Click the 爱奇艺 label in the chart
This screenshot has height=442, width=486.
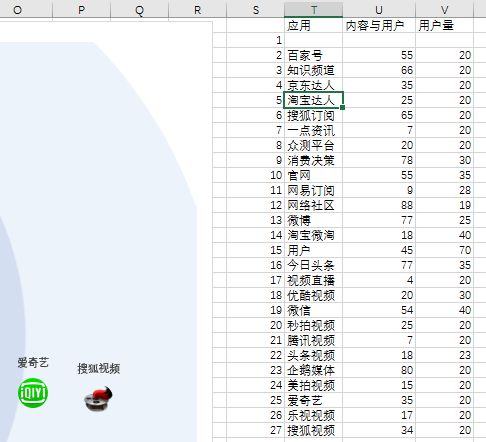[x=33, y=362]
